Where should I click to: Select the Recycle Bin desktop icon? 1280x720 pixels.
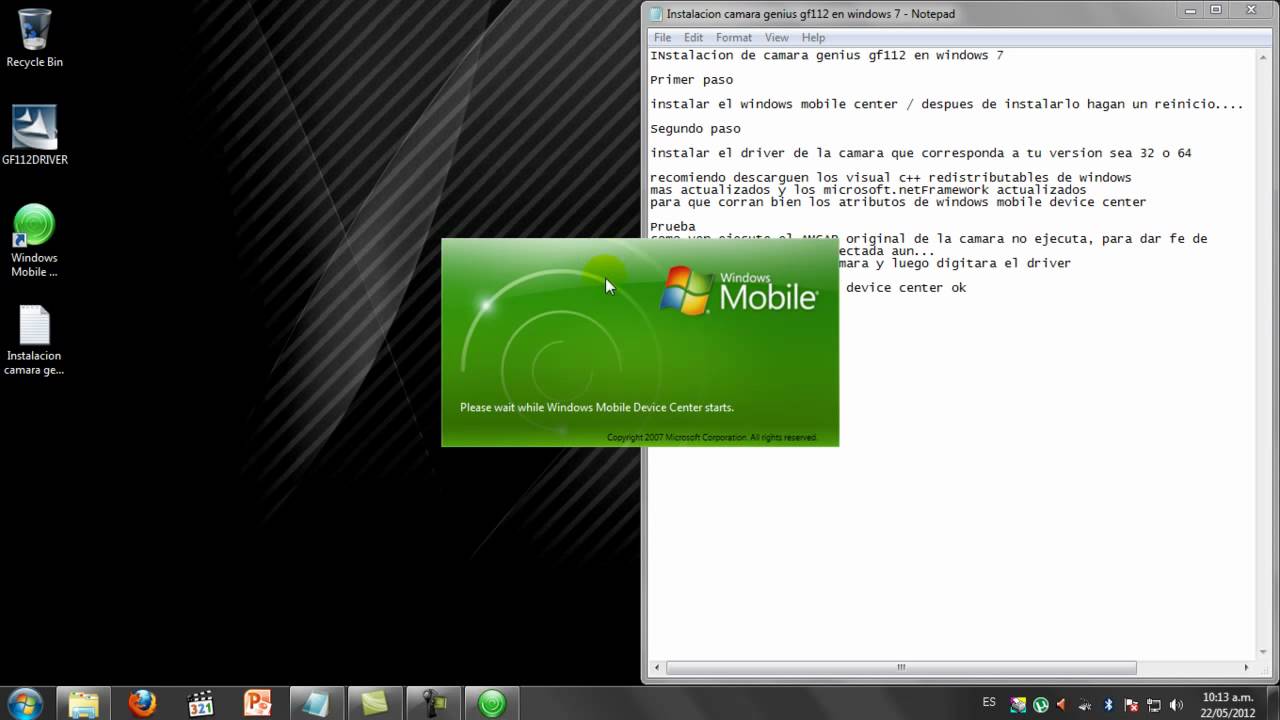[x=34, y=38]
